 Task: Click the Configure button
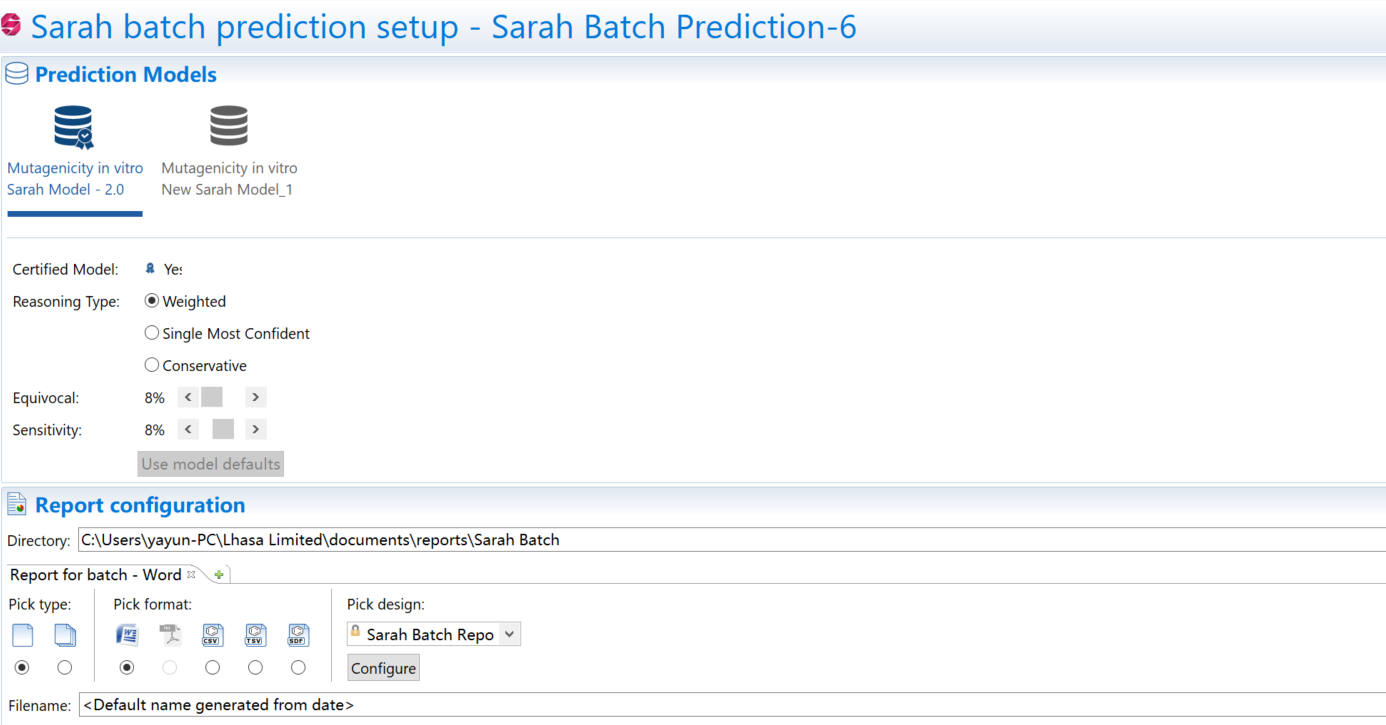(x=383, y=668)
